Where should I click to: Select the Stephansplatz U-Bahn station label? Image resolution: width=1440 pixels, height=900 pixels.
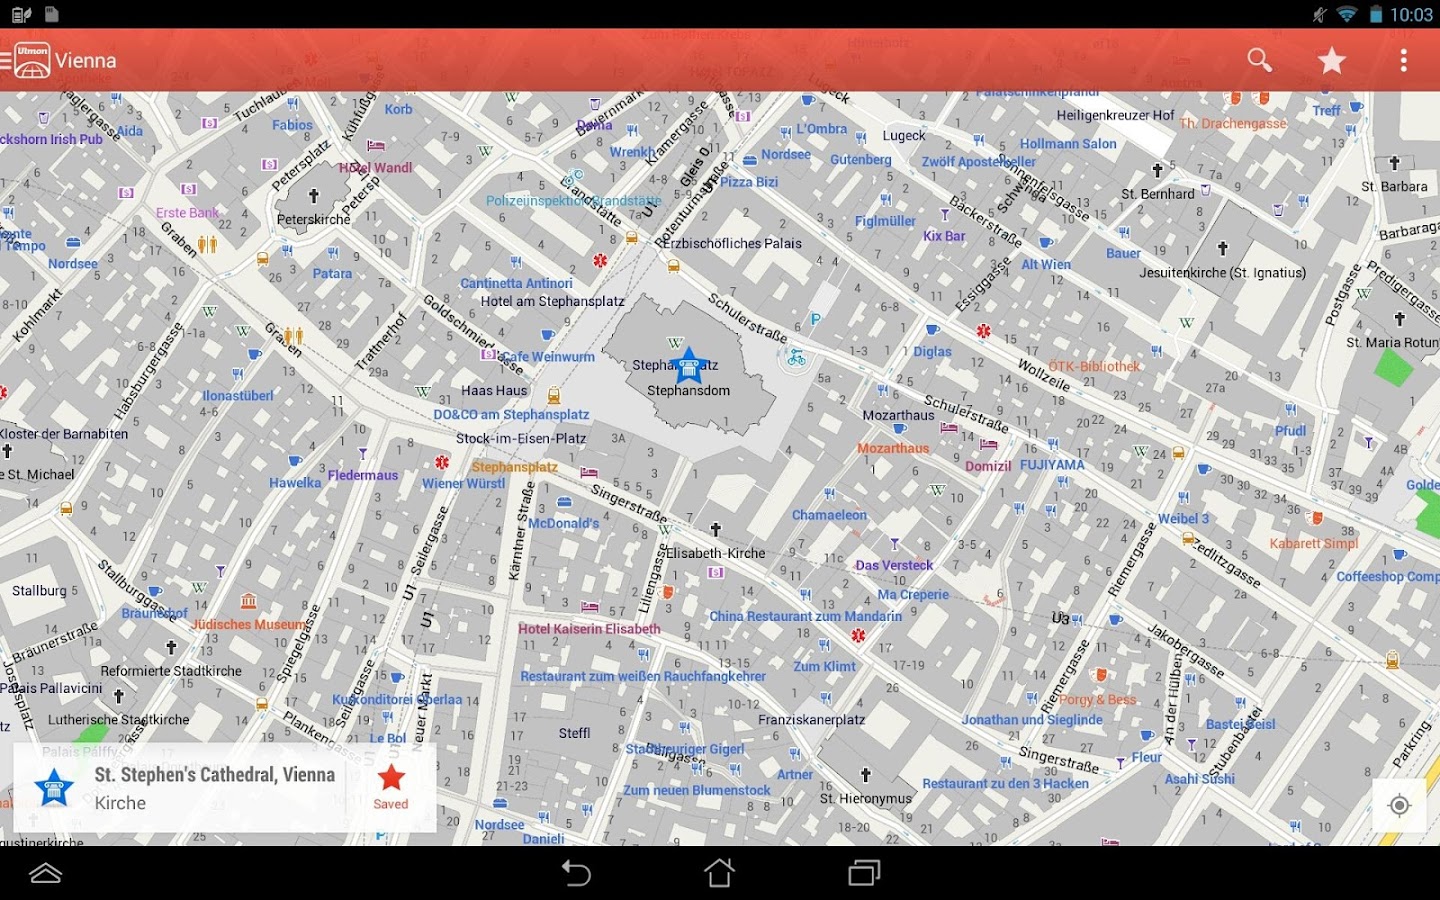coord(516,466)
